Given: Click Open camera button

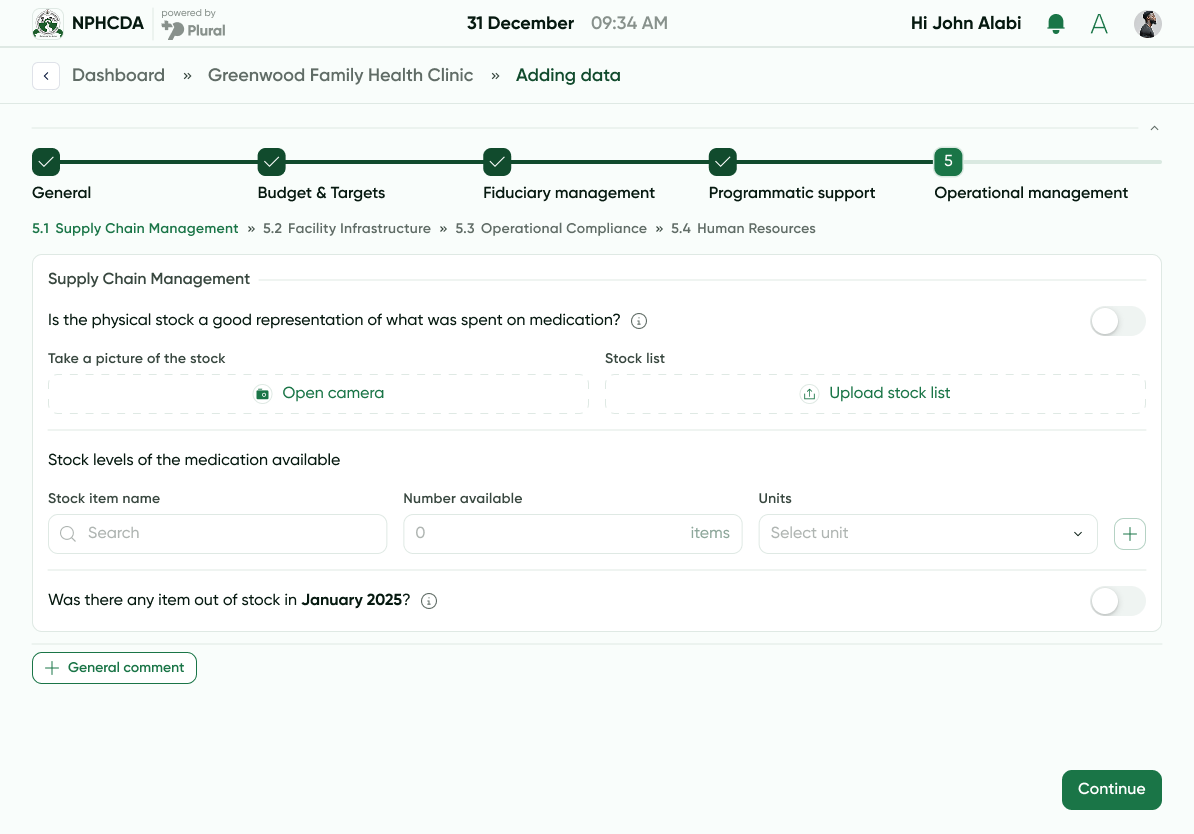Looking at the screenshot, I should pos(318,394).
